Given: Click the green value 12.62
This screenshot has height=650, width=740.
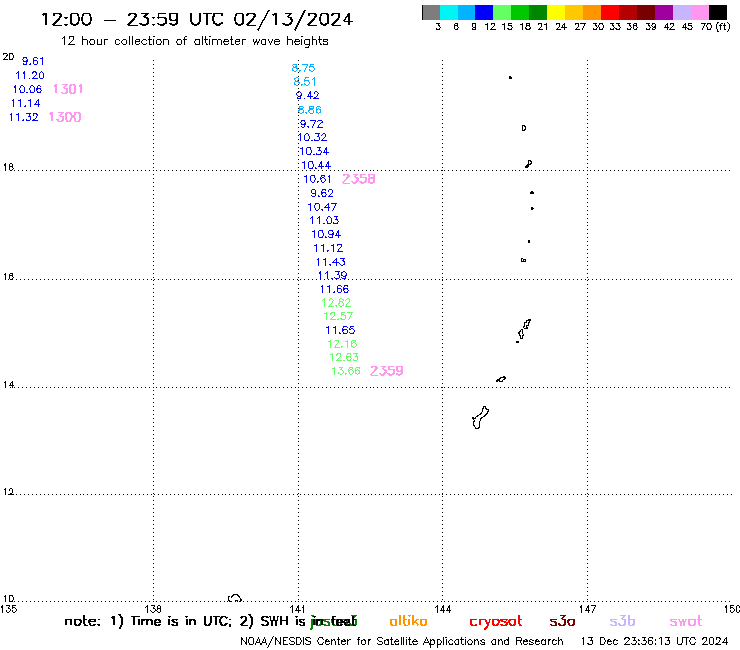Looking at the screenshot, I should (336, 303).
